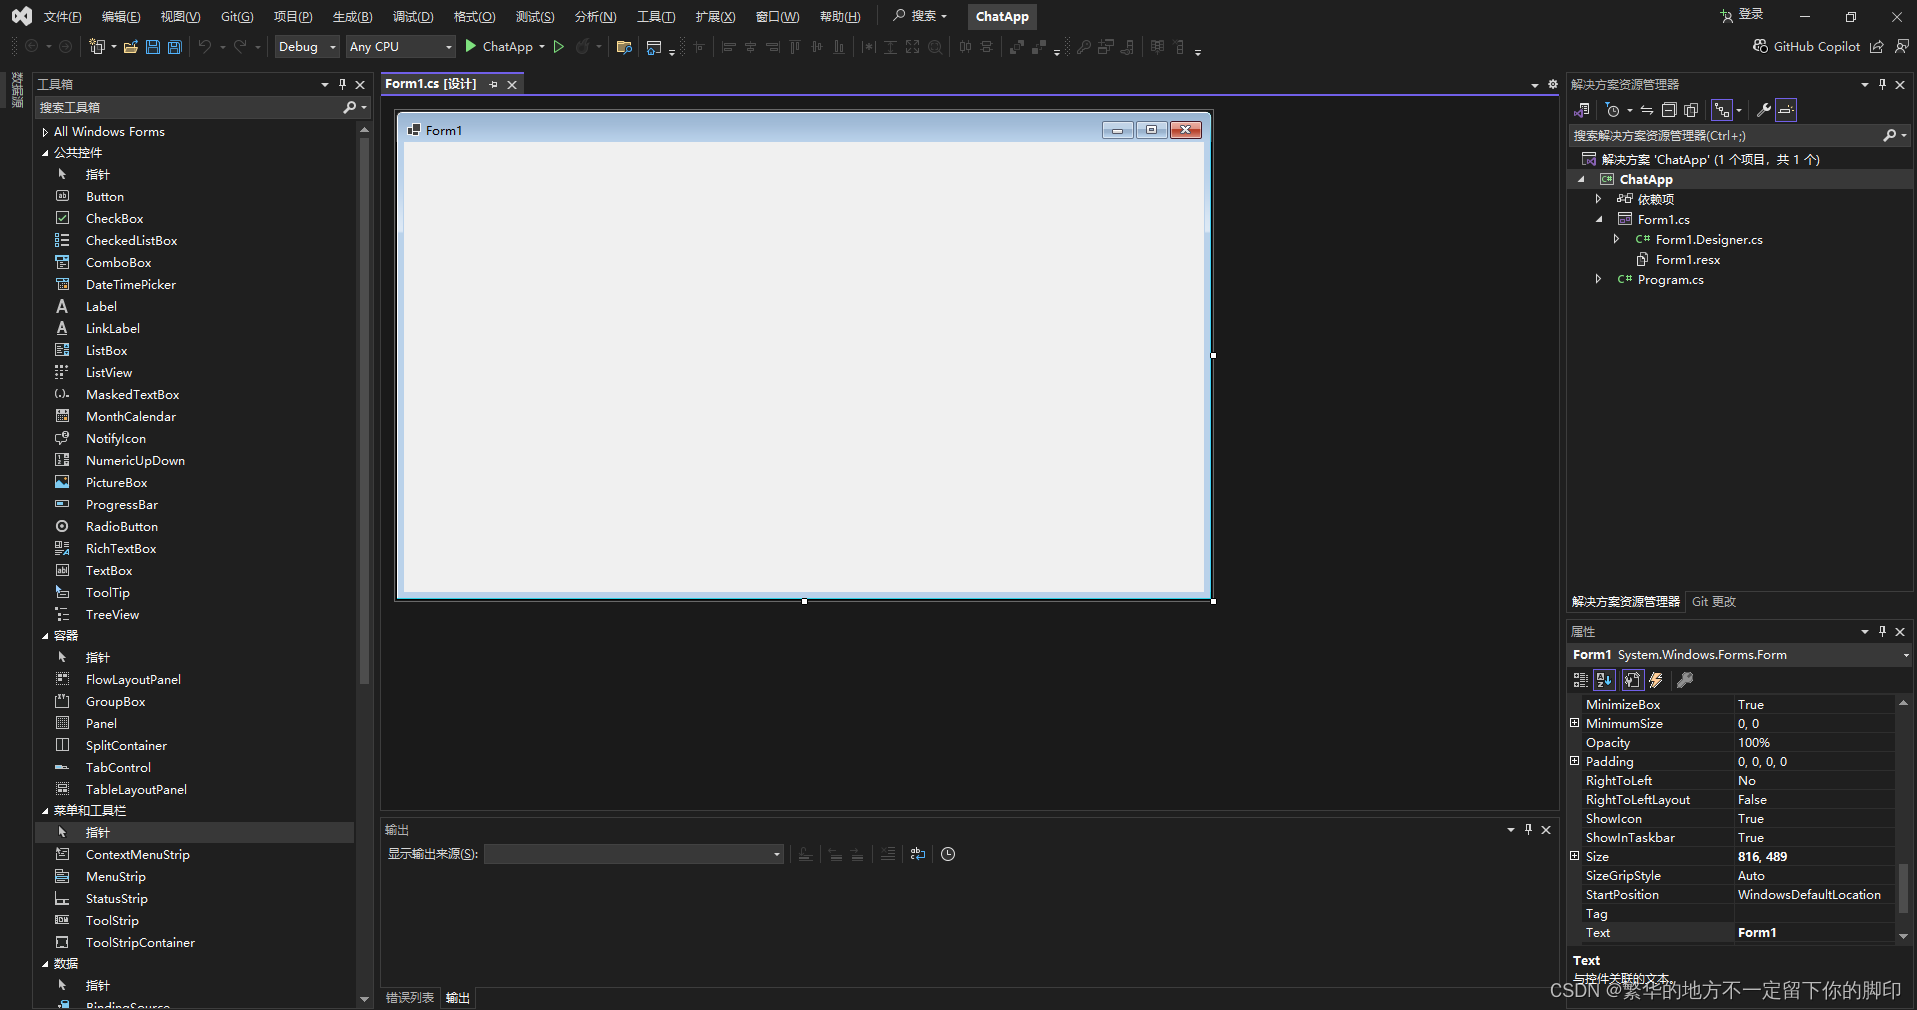Select Form1.resx in Solution Explorer
This screenshot has height=1010, width=1917.
[x=1688, y=260]
